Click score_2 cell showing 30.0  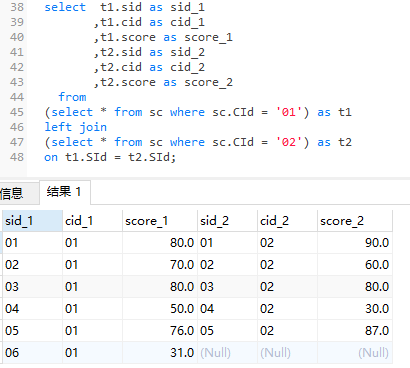(x=355, y=309)
